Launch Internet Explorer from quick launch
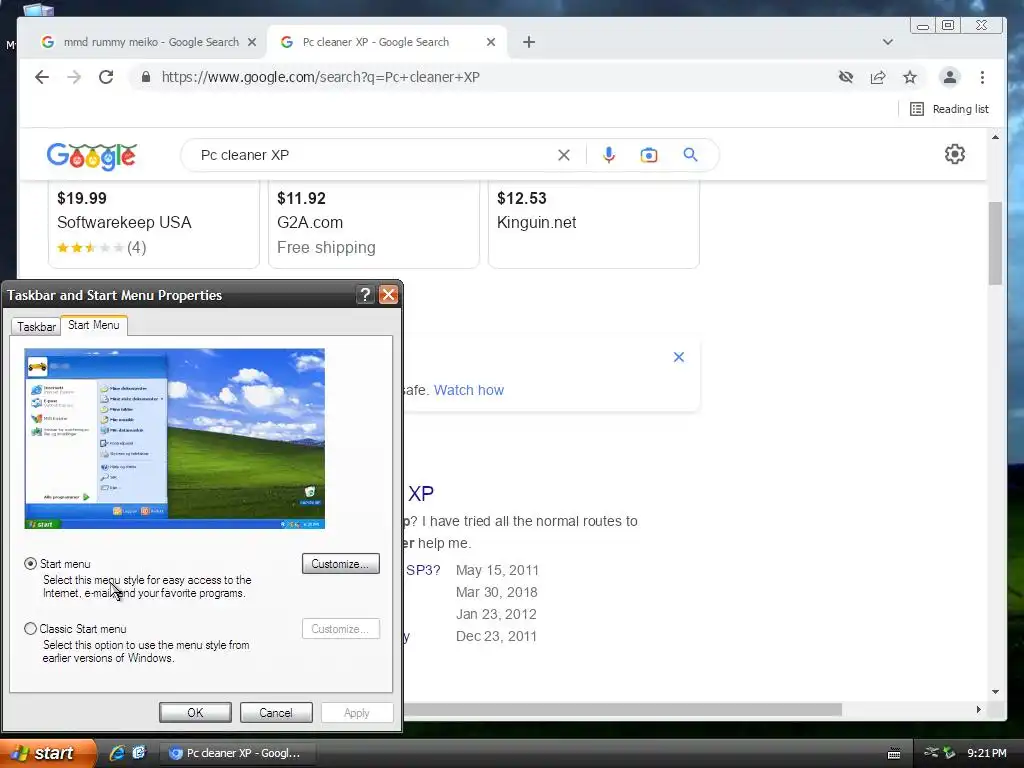The width and height of the screenshot is (1024, 768). click(x=117, y=753)
